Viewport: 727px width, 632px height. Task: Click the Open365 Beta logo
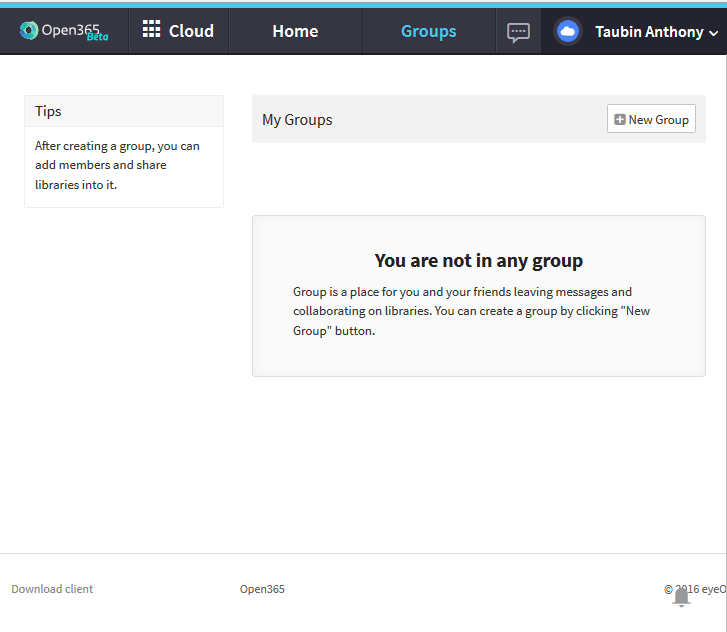pyautogui.click(x=64, y=31)
